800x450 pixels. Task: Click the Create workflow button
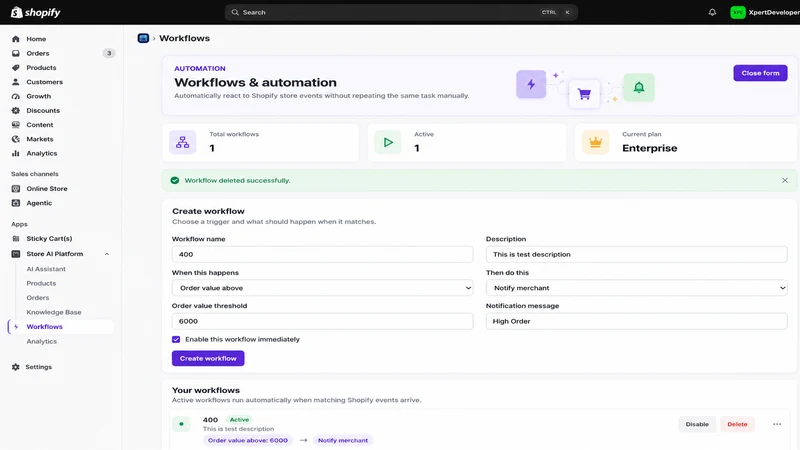click(208, 358)
